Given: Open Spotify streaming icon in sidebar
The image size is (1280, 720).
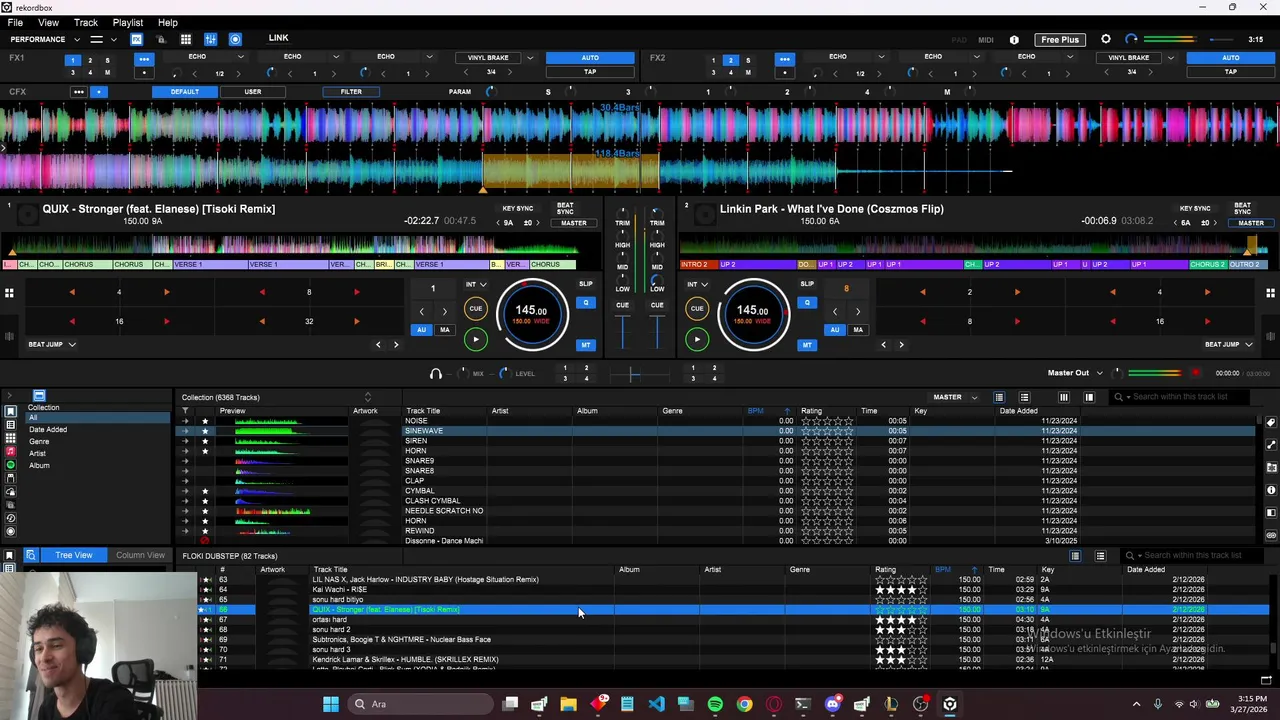Looking at the screenshot, I should click(10, 465).
